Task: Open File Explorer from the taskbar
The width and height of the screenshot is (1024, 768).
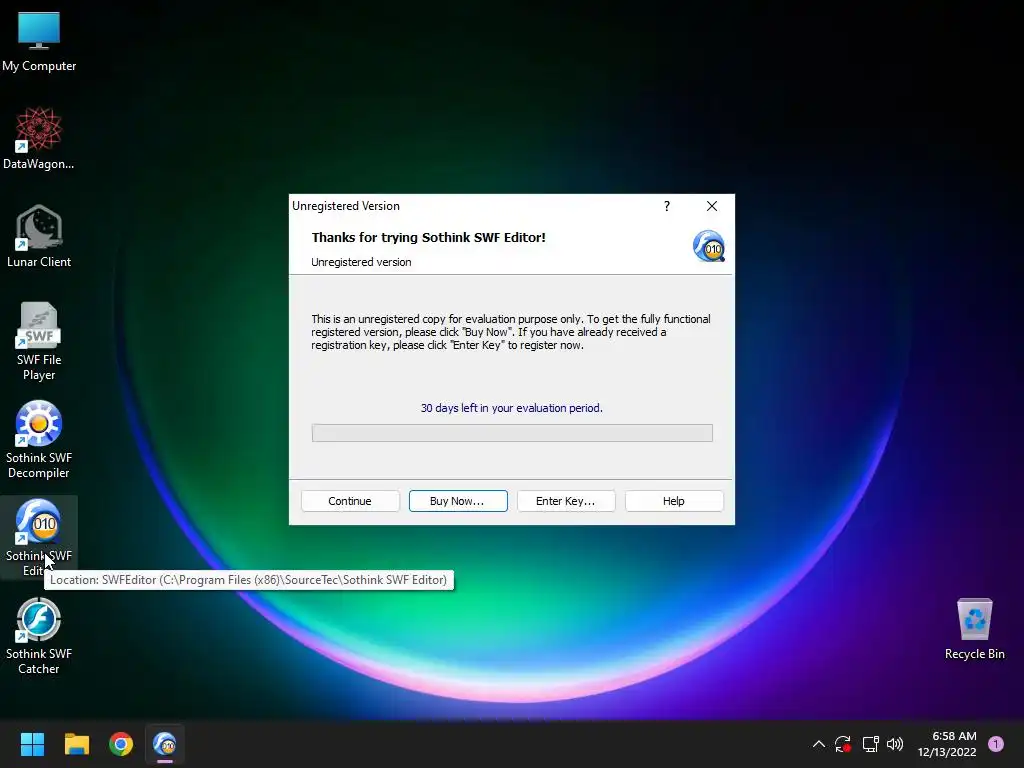Action: point(76,744)
